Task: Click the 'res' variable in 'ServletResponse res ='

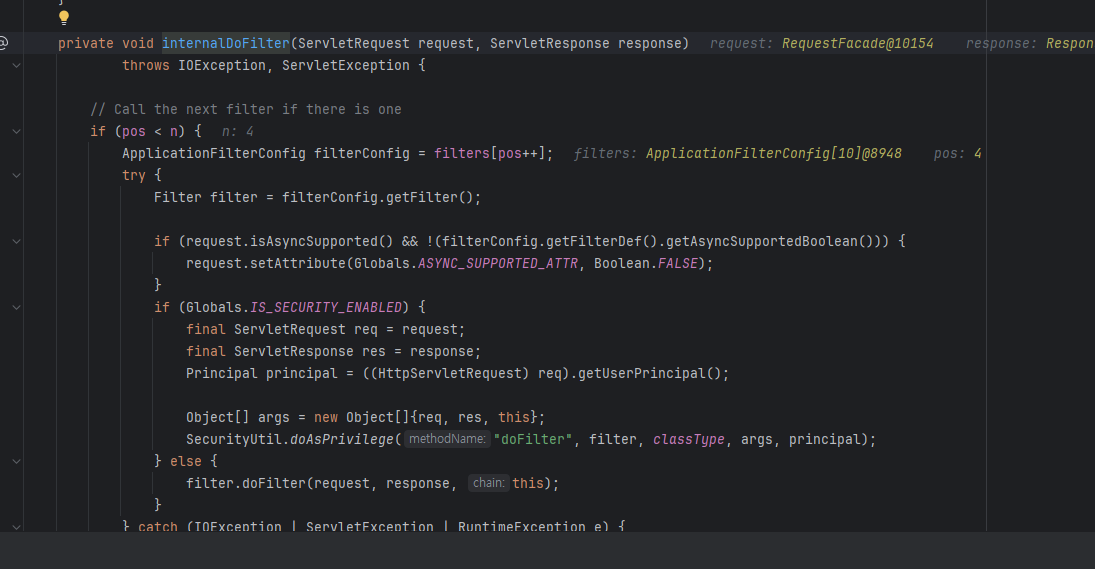Action: [x=374, y=352]
